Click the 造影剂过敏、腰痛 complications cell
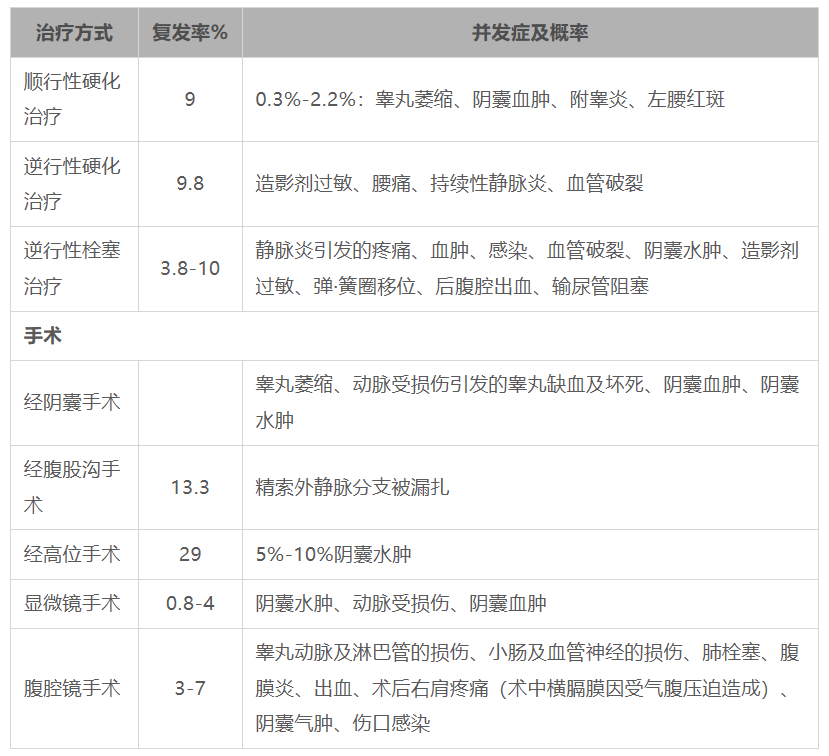 (530, 184)
